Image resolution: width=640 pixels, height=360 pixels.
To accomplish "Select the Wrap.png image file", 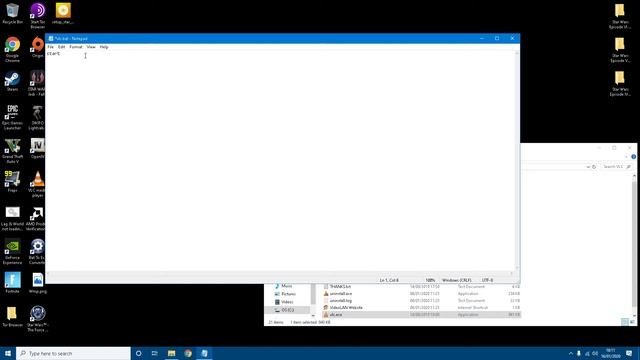I will point(38,282).
